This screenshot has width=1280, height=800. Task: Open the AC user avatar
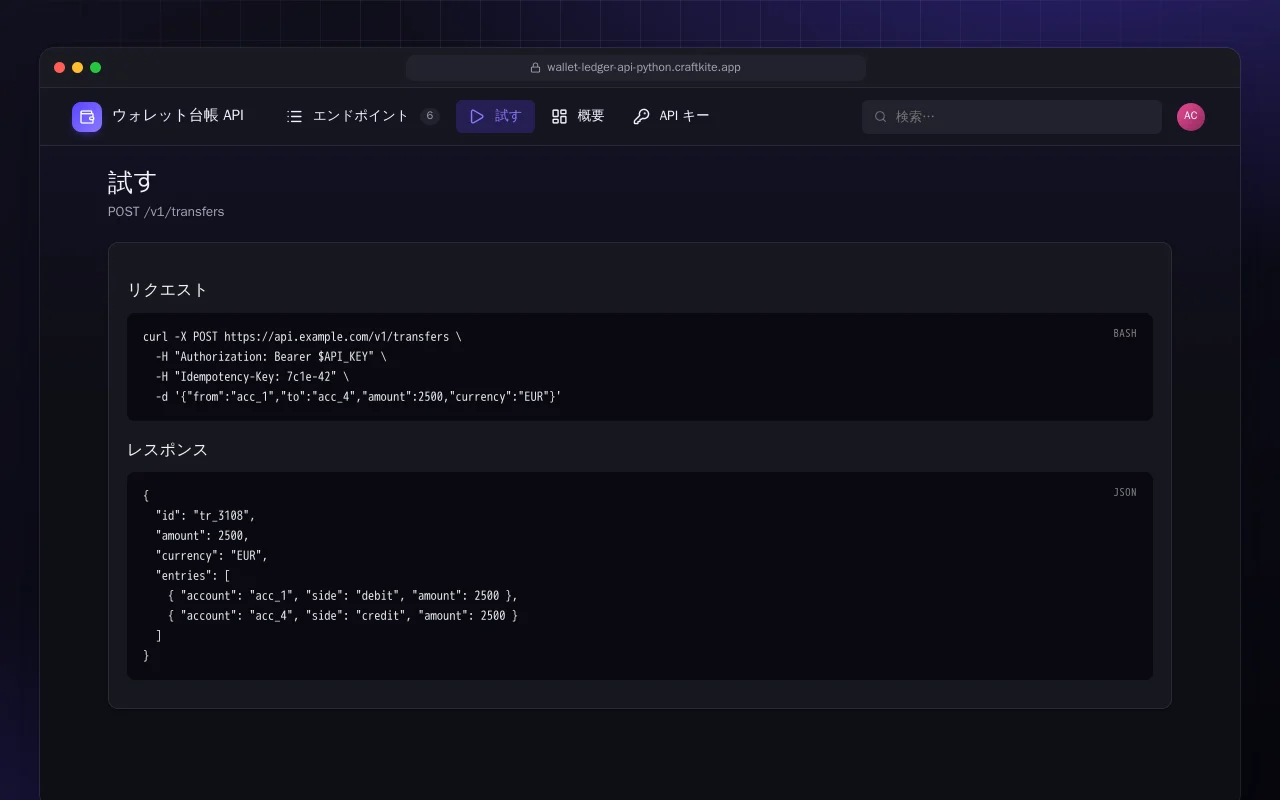pos(1191,117)
